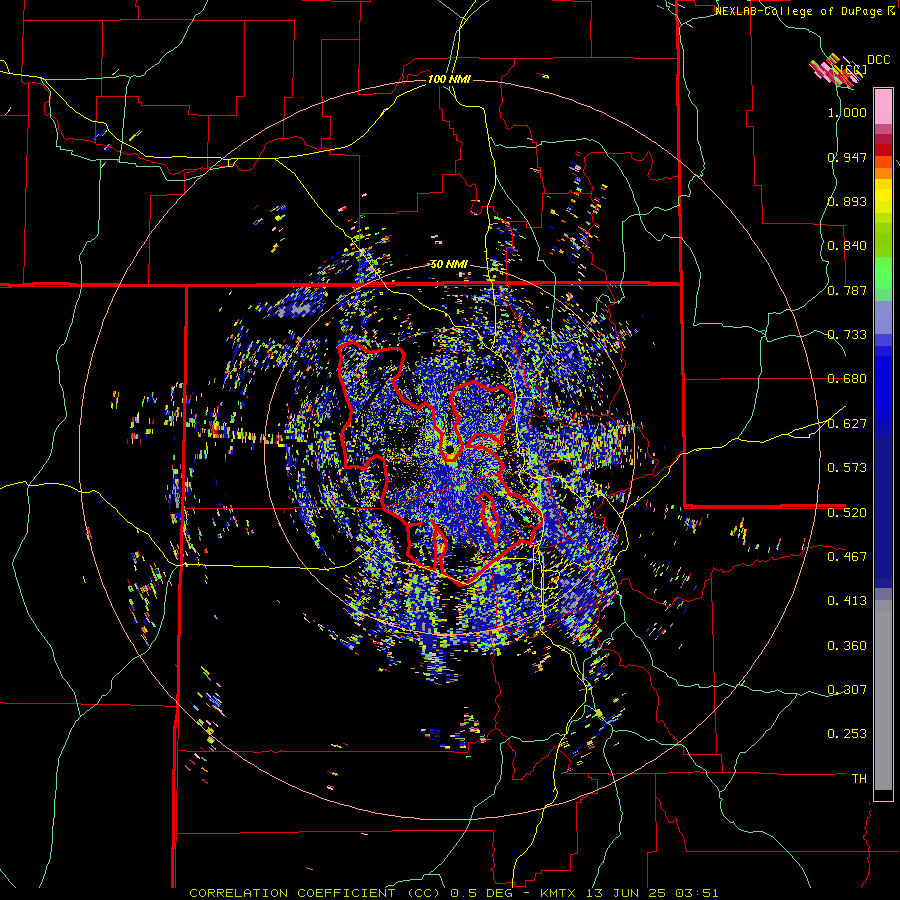Viewport: 900px width, 900px height.
Task: Click the 100 NMI range ring label
Action: (x=449, y=79)
